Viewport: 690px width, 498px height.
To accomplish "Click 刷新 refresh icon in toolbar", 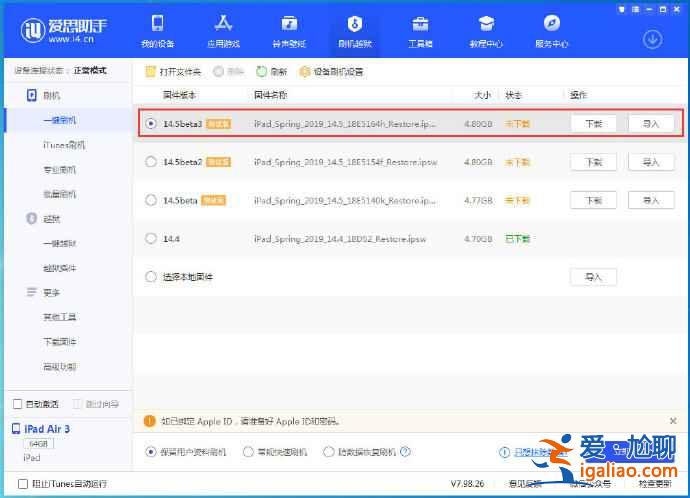I will pos(261,72).
